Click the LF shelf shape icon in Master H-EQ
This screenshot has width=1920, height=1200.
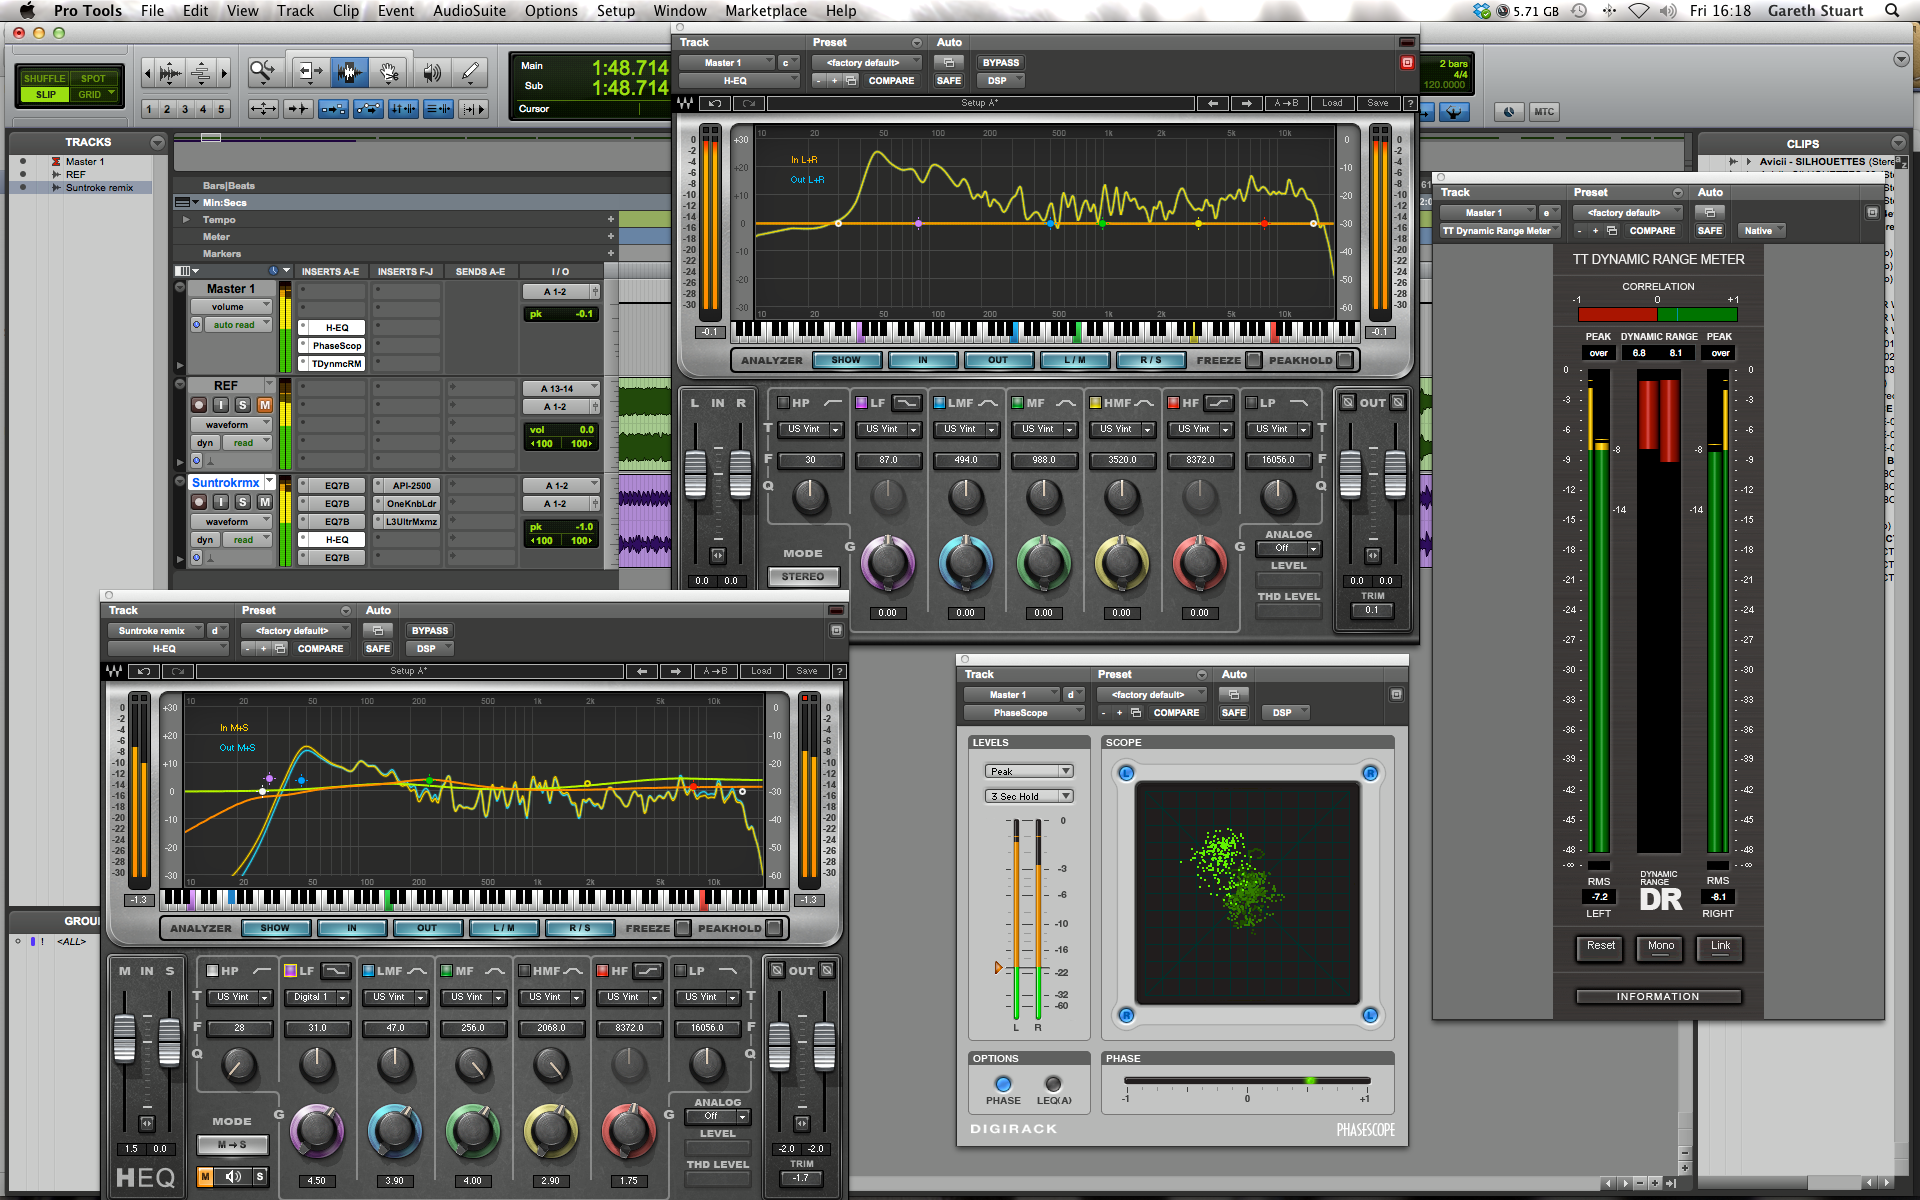tap(906, 403)
